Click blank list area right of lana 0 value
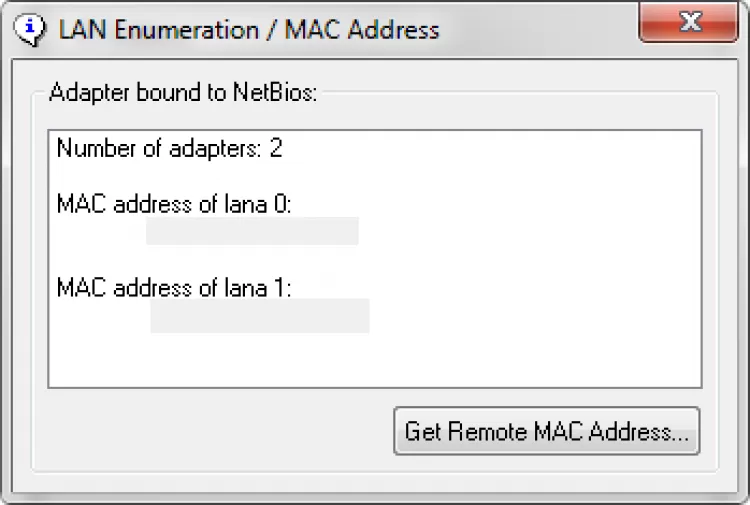 [x=520, y=231]
